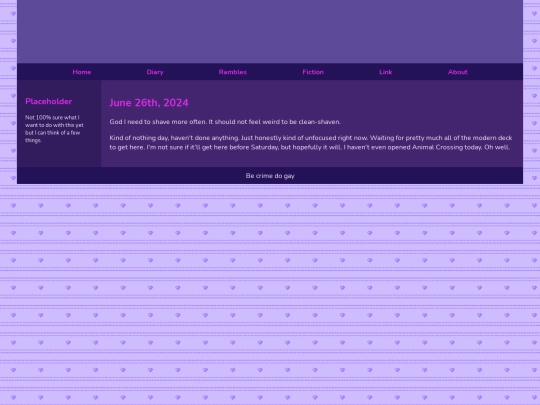Open the Rambles section
The image size is (540, 405).
click(x=233, y=72)
